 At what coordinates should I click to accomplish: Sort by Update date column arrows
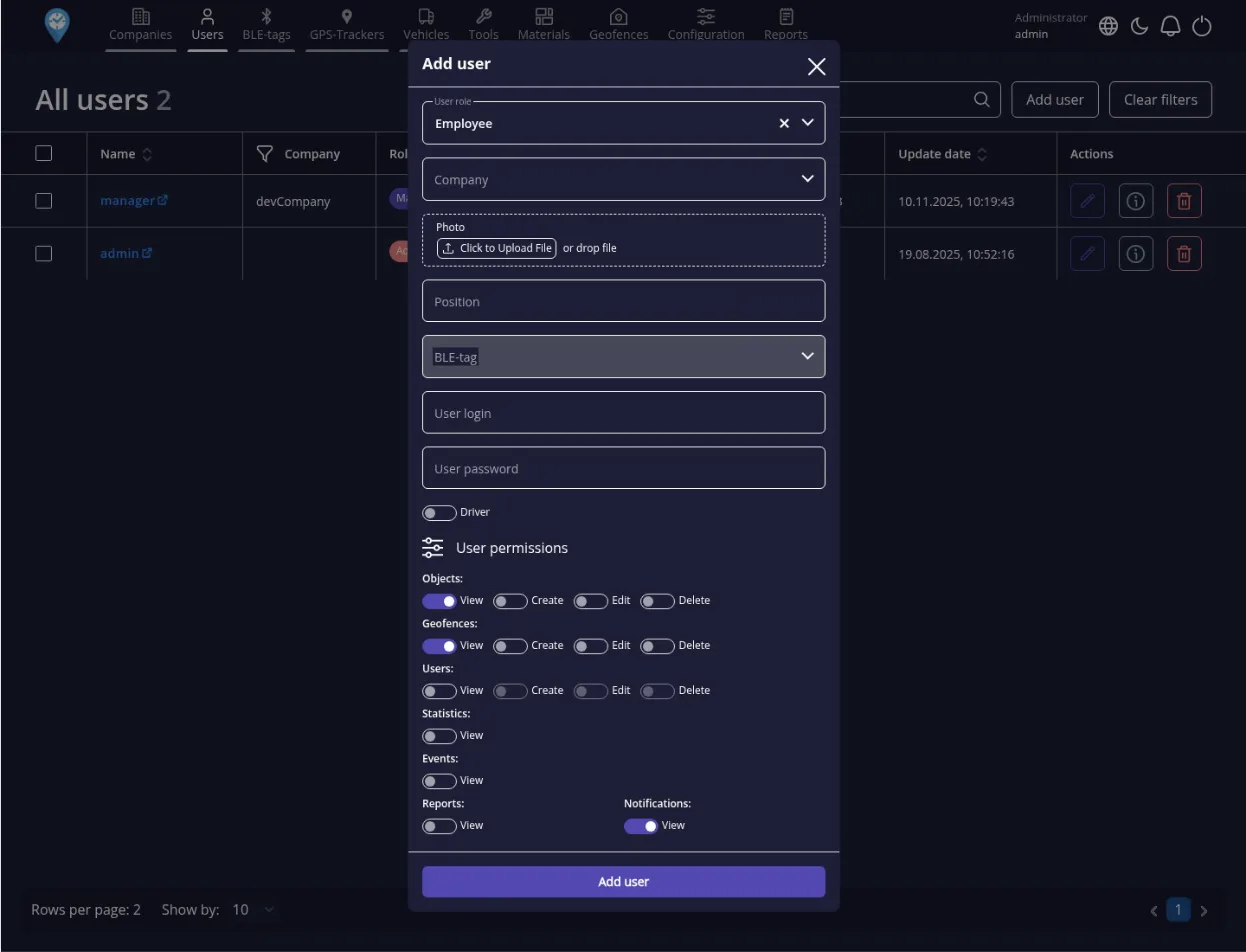[x=982, y=154]
